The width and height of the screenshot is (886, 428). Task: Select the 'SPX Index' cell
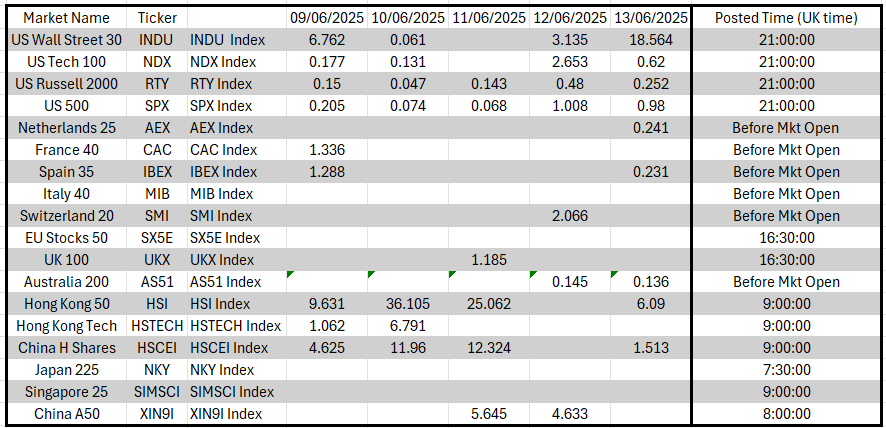(x=236, y=106)
